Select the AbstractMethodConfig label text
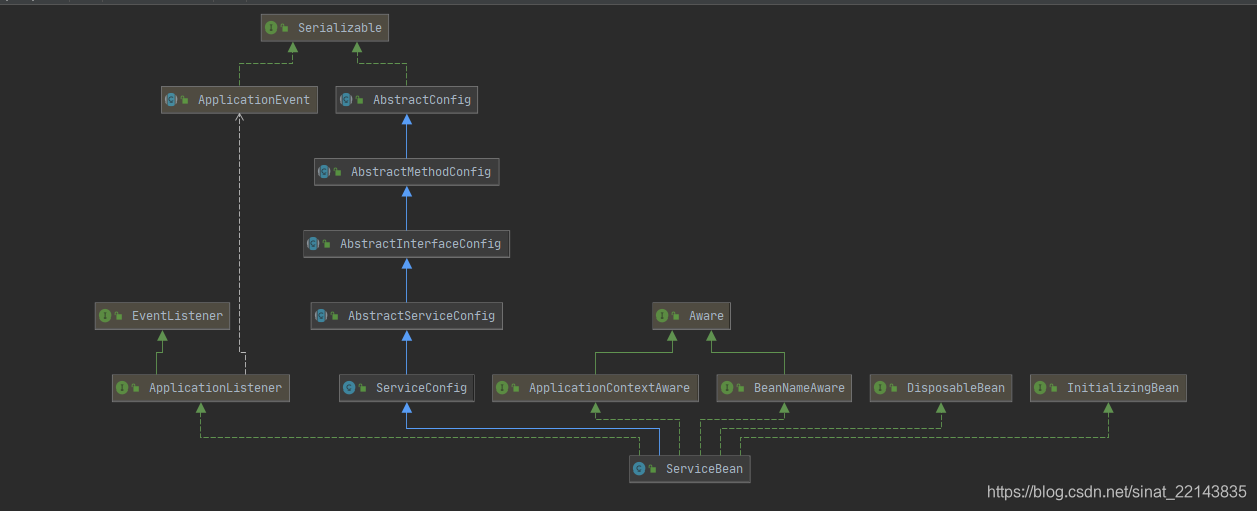Screen dimensions: 1257x511 (x=421, y=172)
